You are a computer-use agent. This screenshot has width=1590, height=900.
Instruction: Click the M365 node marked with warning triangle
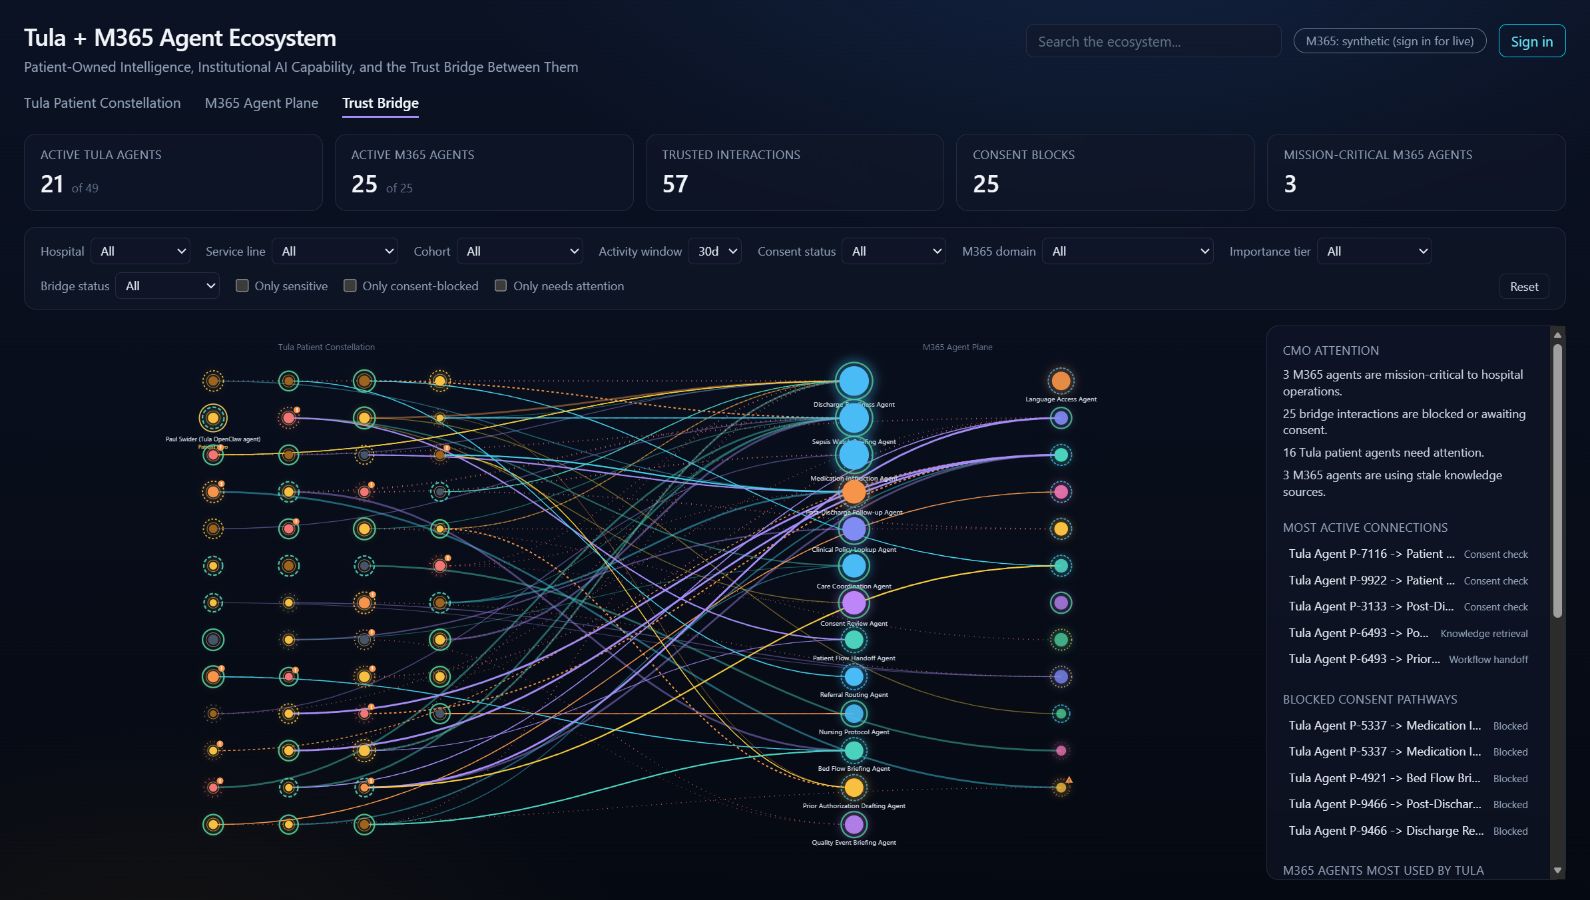click(1061, 788)
